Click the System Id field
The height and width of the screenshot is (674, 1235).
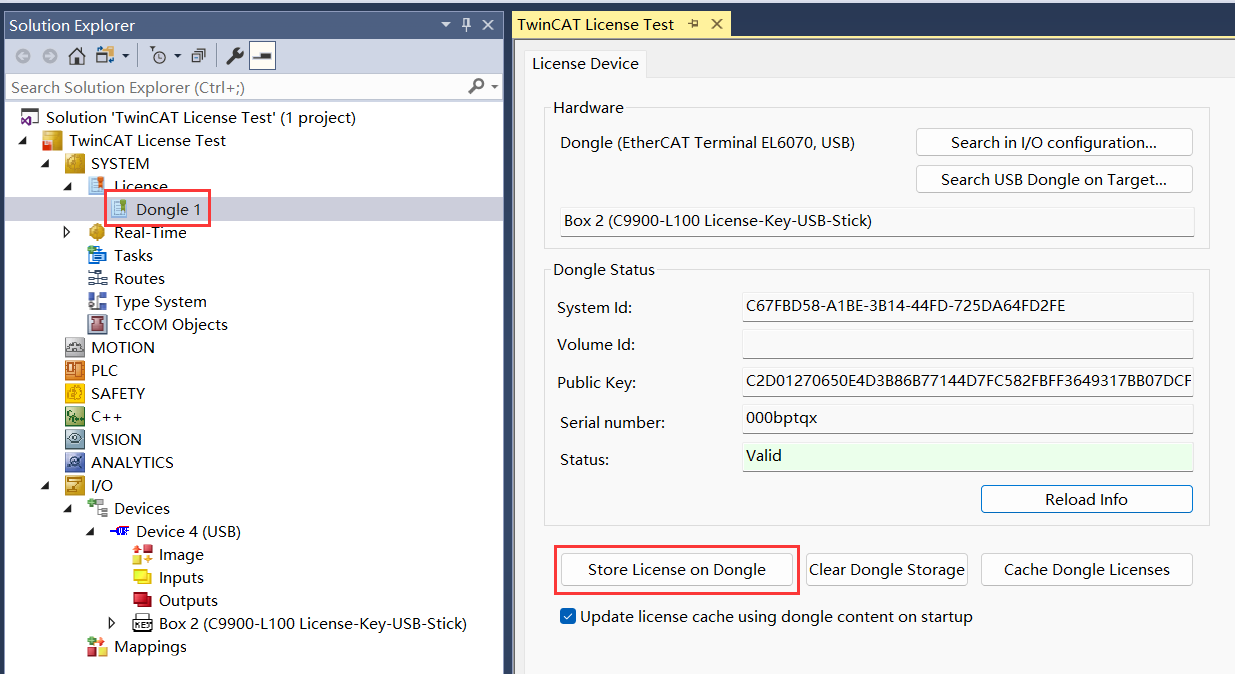click(968, 306)
